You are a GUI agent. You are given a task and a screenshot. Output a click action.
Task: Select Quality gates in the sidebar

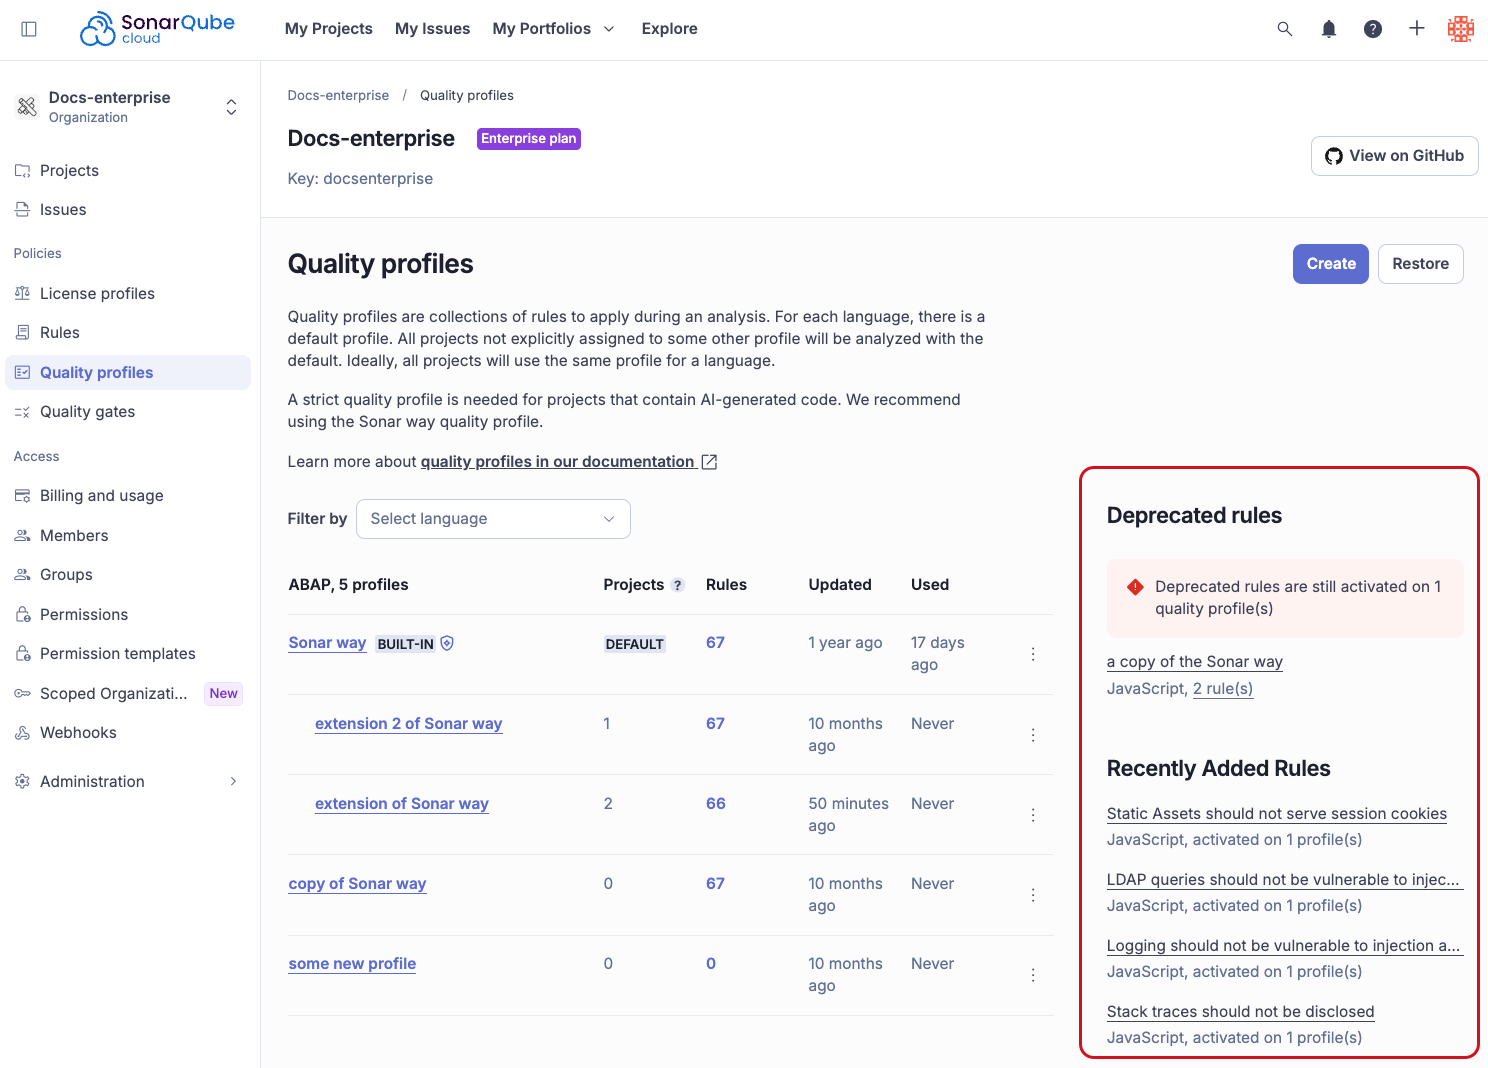[127, 412]
